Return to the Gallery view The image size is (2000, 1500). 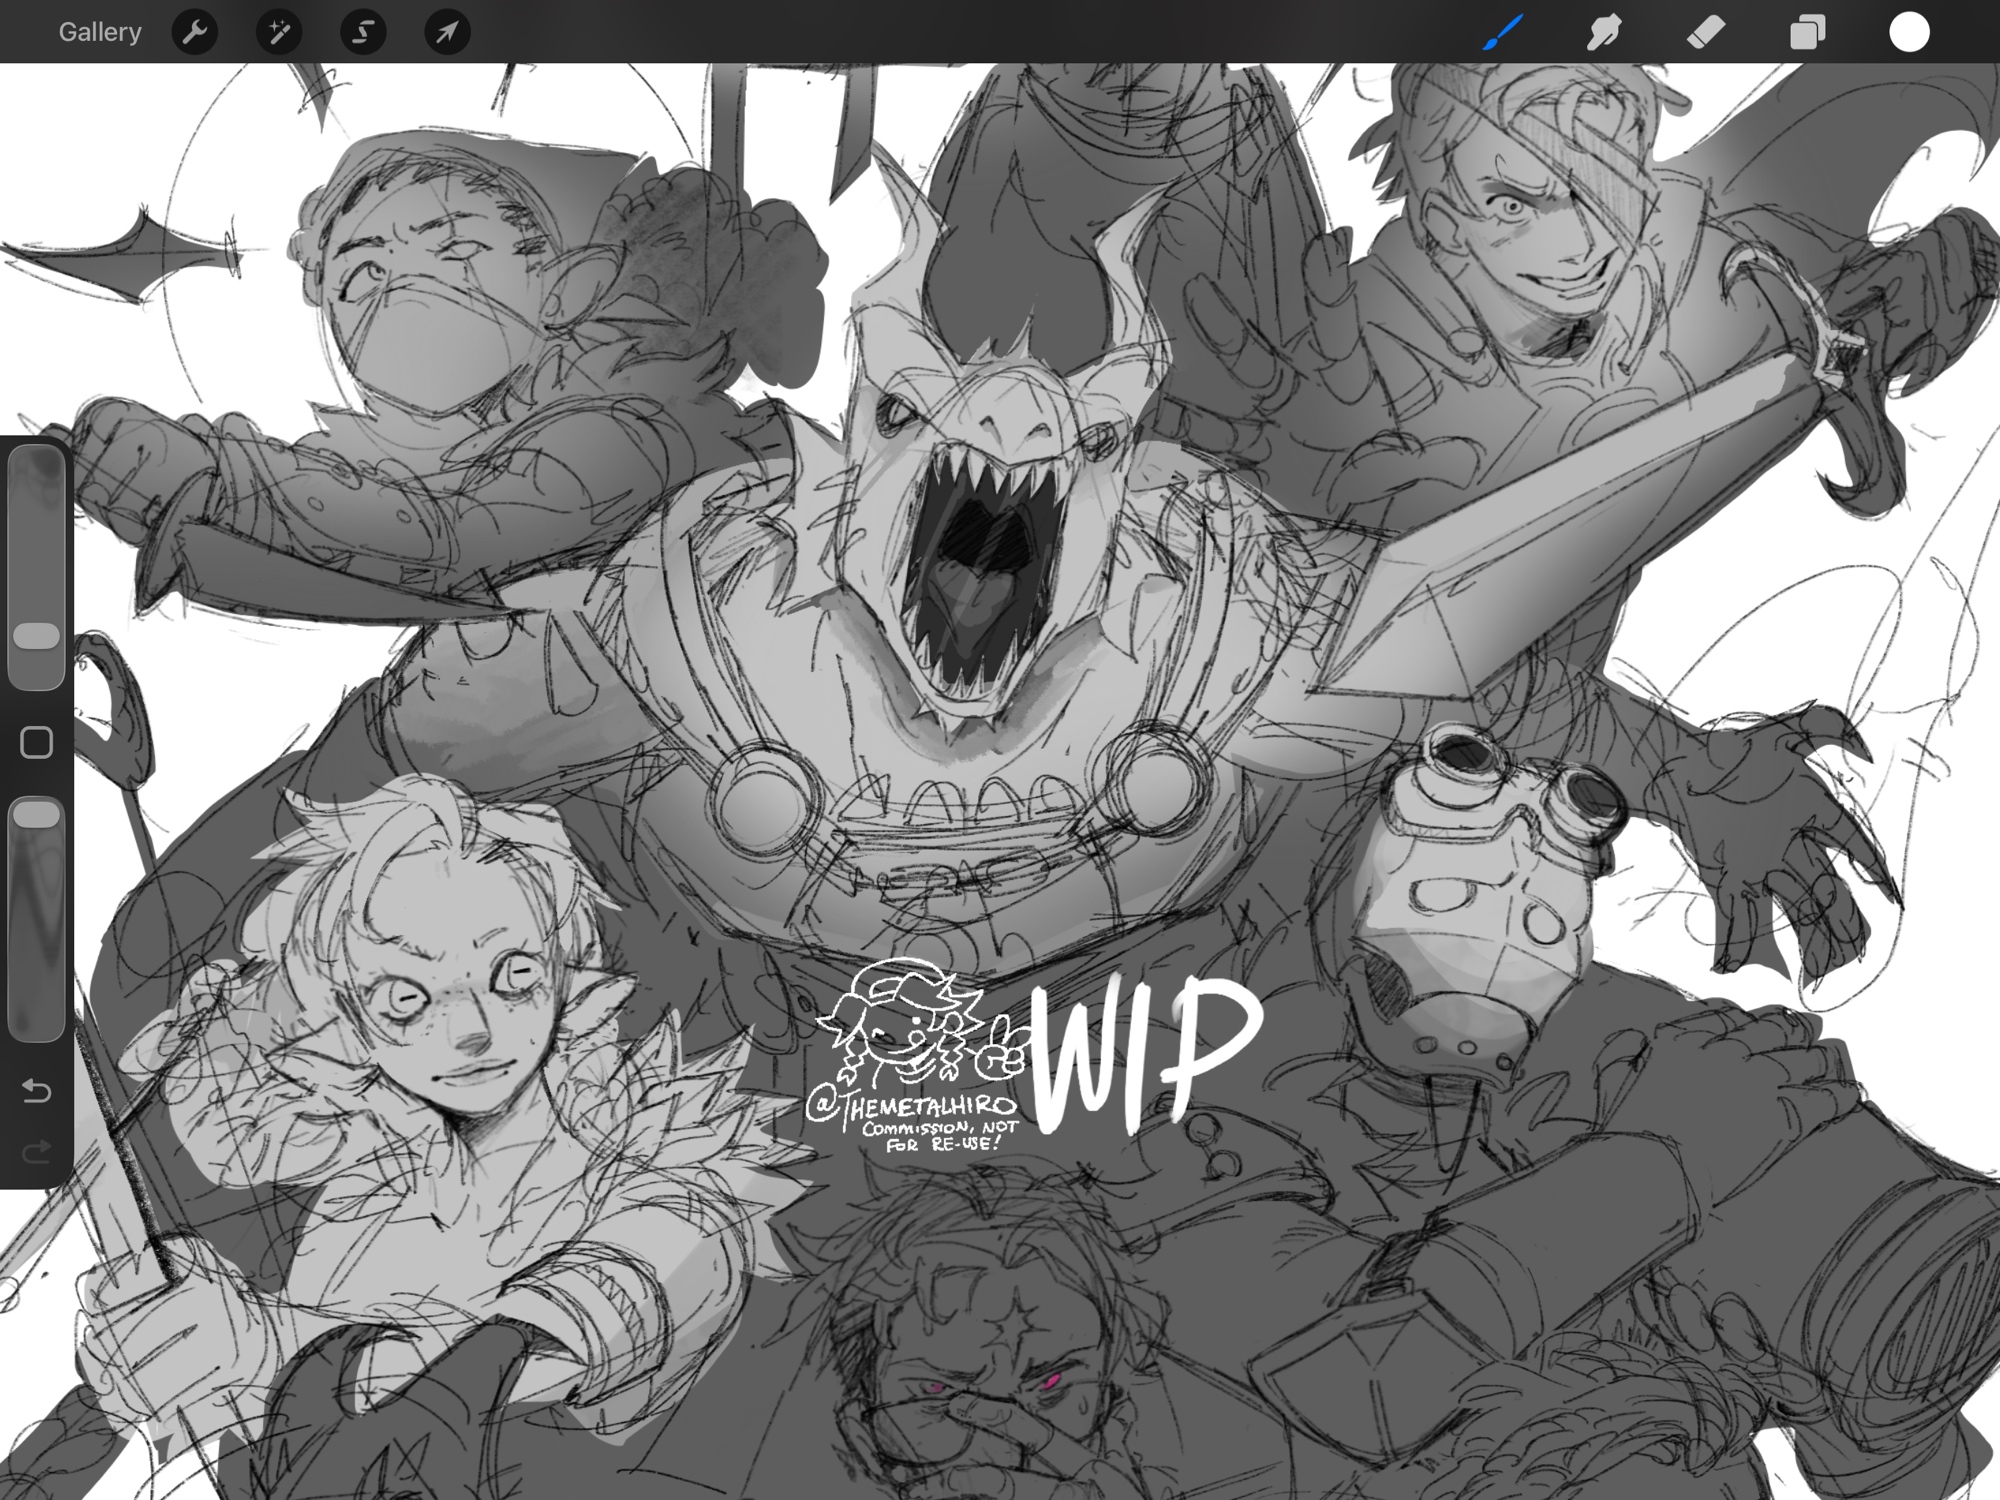point(99,32)
